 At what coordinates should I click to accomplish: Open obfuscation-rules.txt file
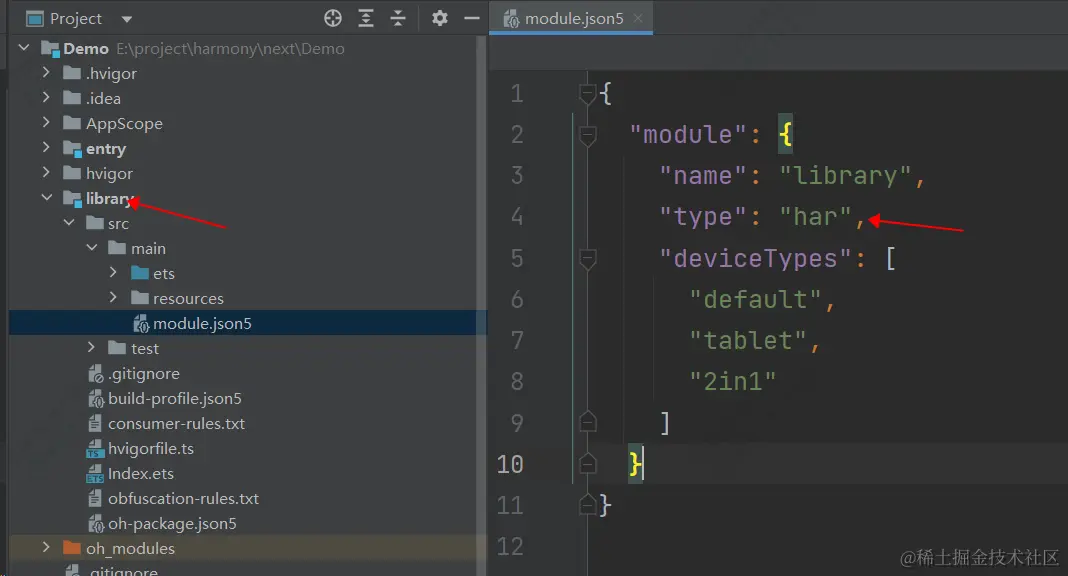(183, 498)
